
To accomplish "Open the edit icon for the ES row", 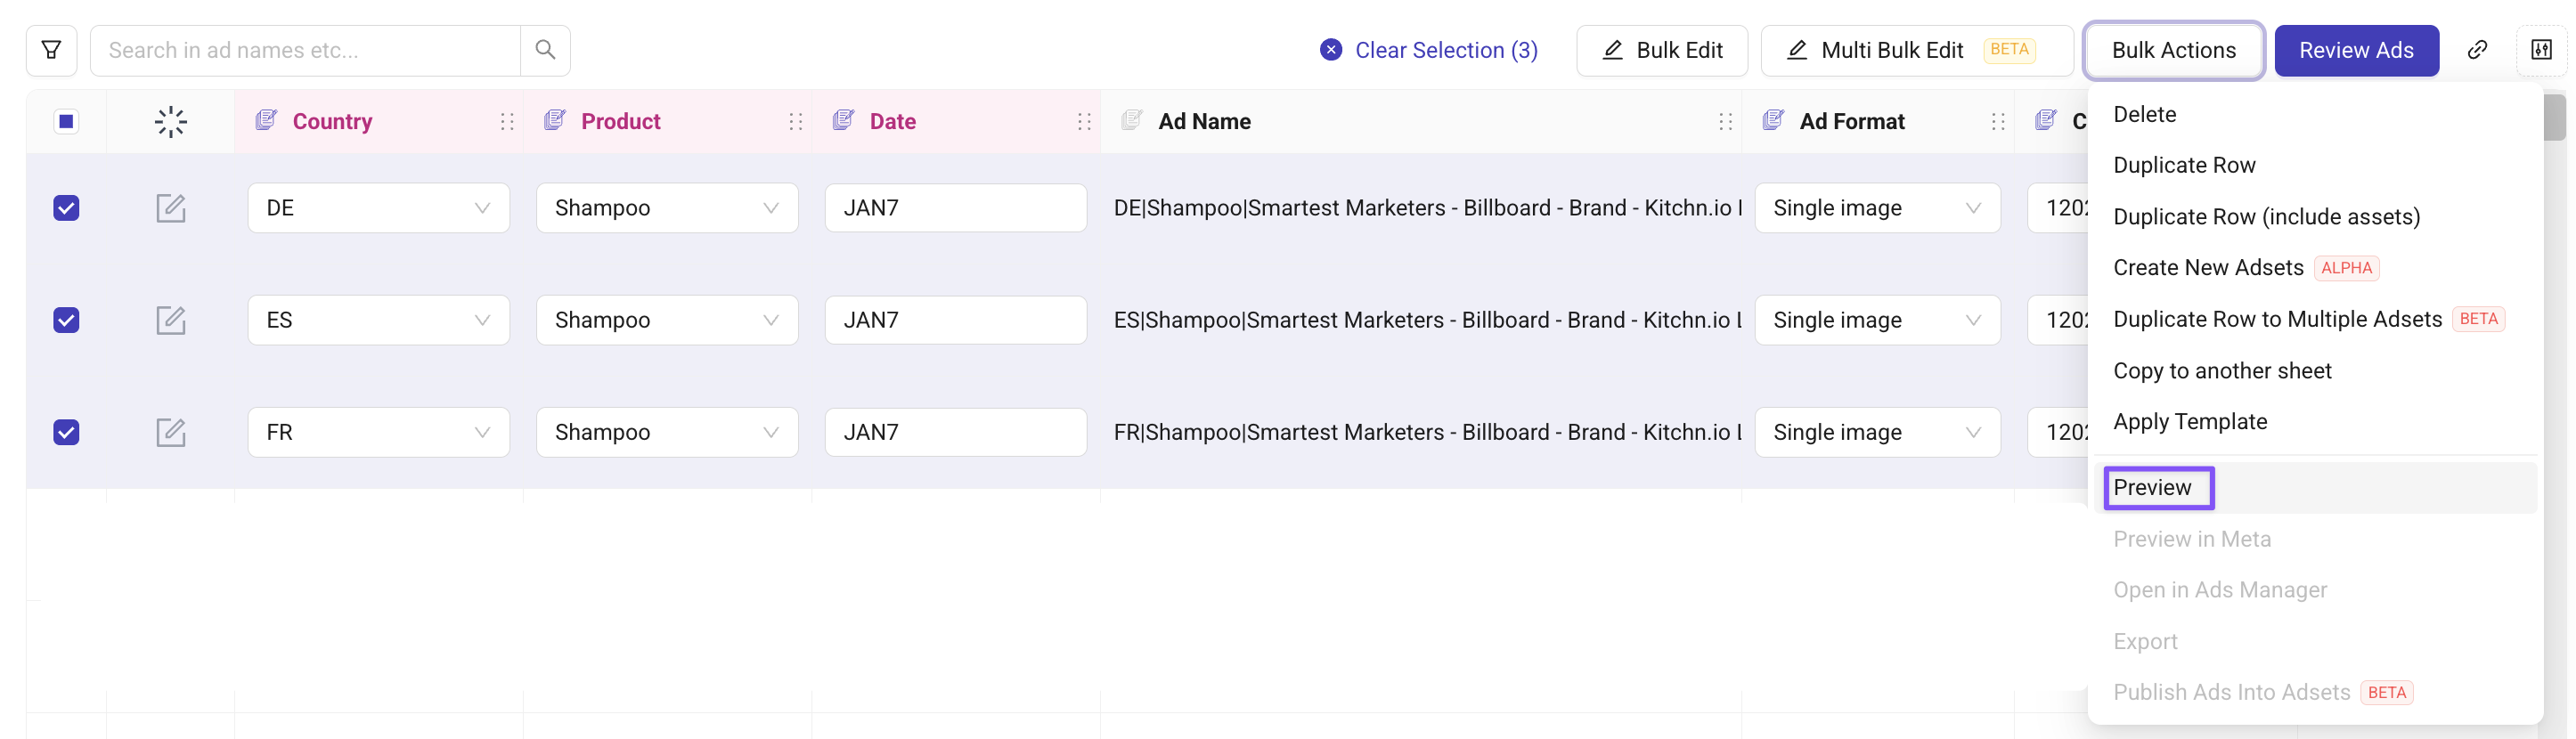I will point(171,320).
